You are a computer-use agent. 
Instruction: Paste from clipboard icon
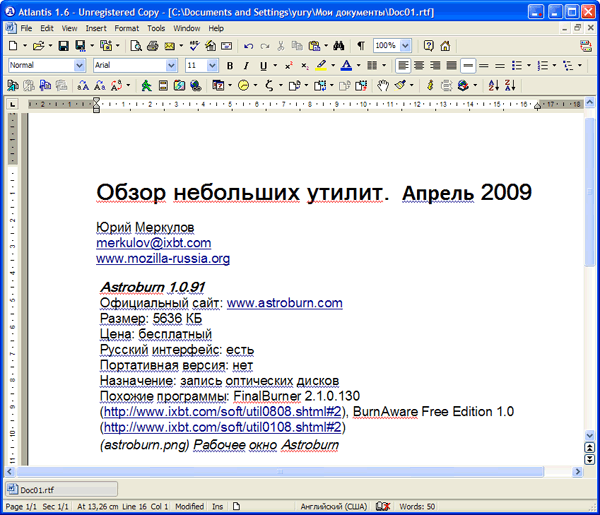click(x=314, y=46)
